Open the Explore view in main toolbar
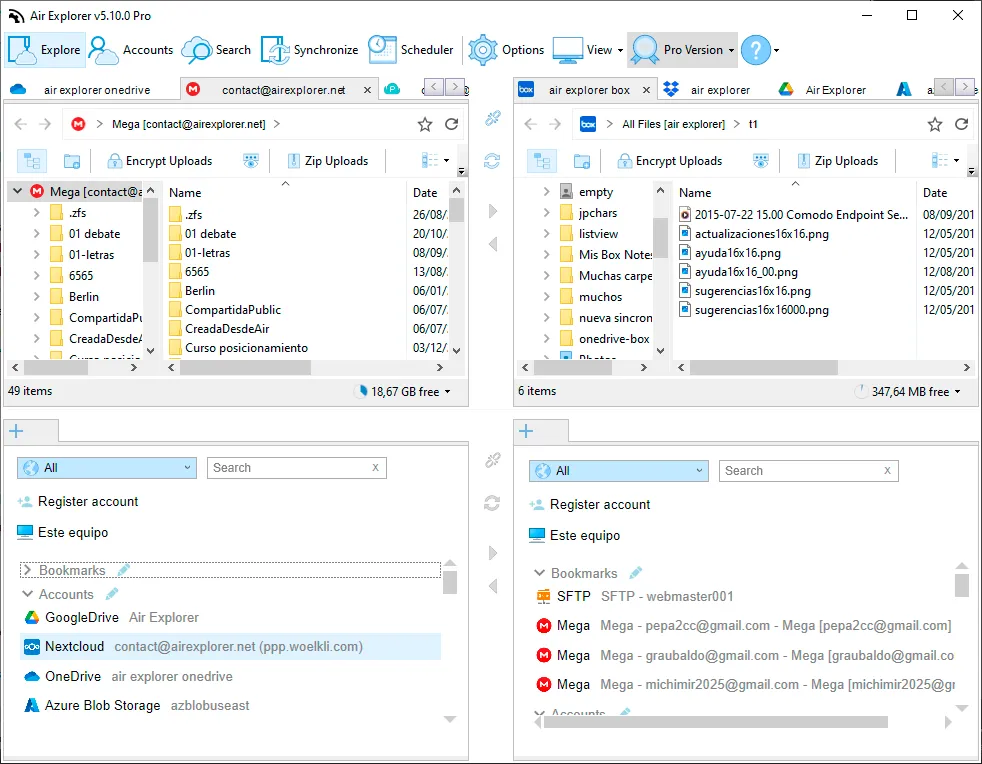 [44, 50]
